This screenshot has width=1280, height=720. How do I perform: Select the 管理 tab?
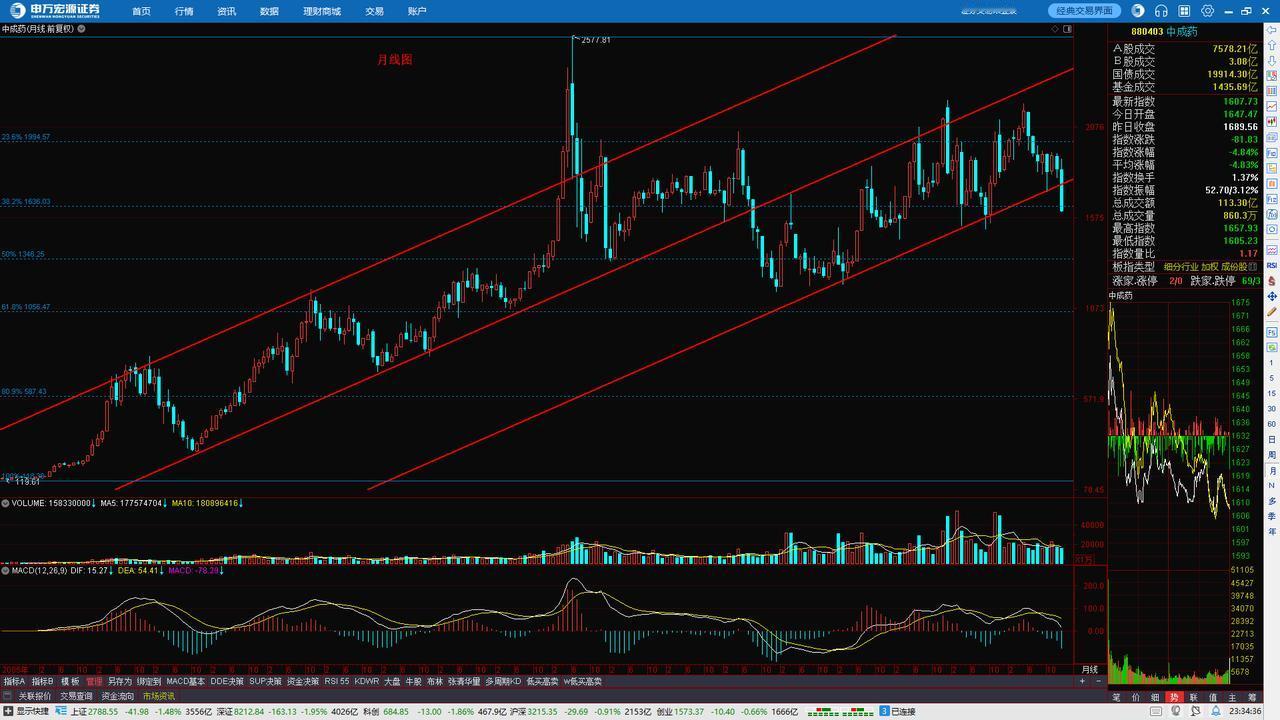coord(94,681)
